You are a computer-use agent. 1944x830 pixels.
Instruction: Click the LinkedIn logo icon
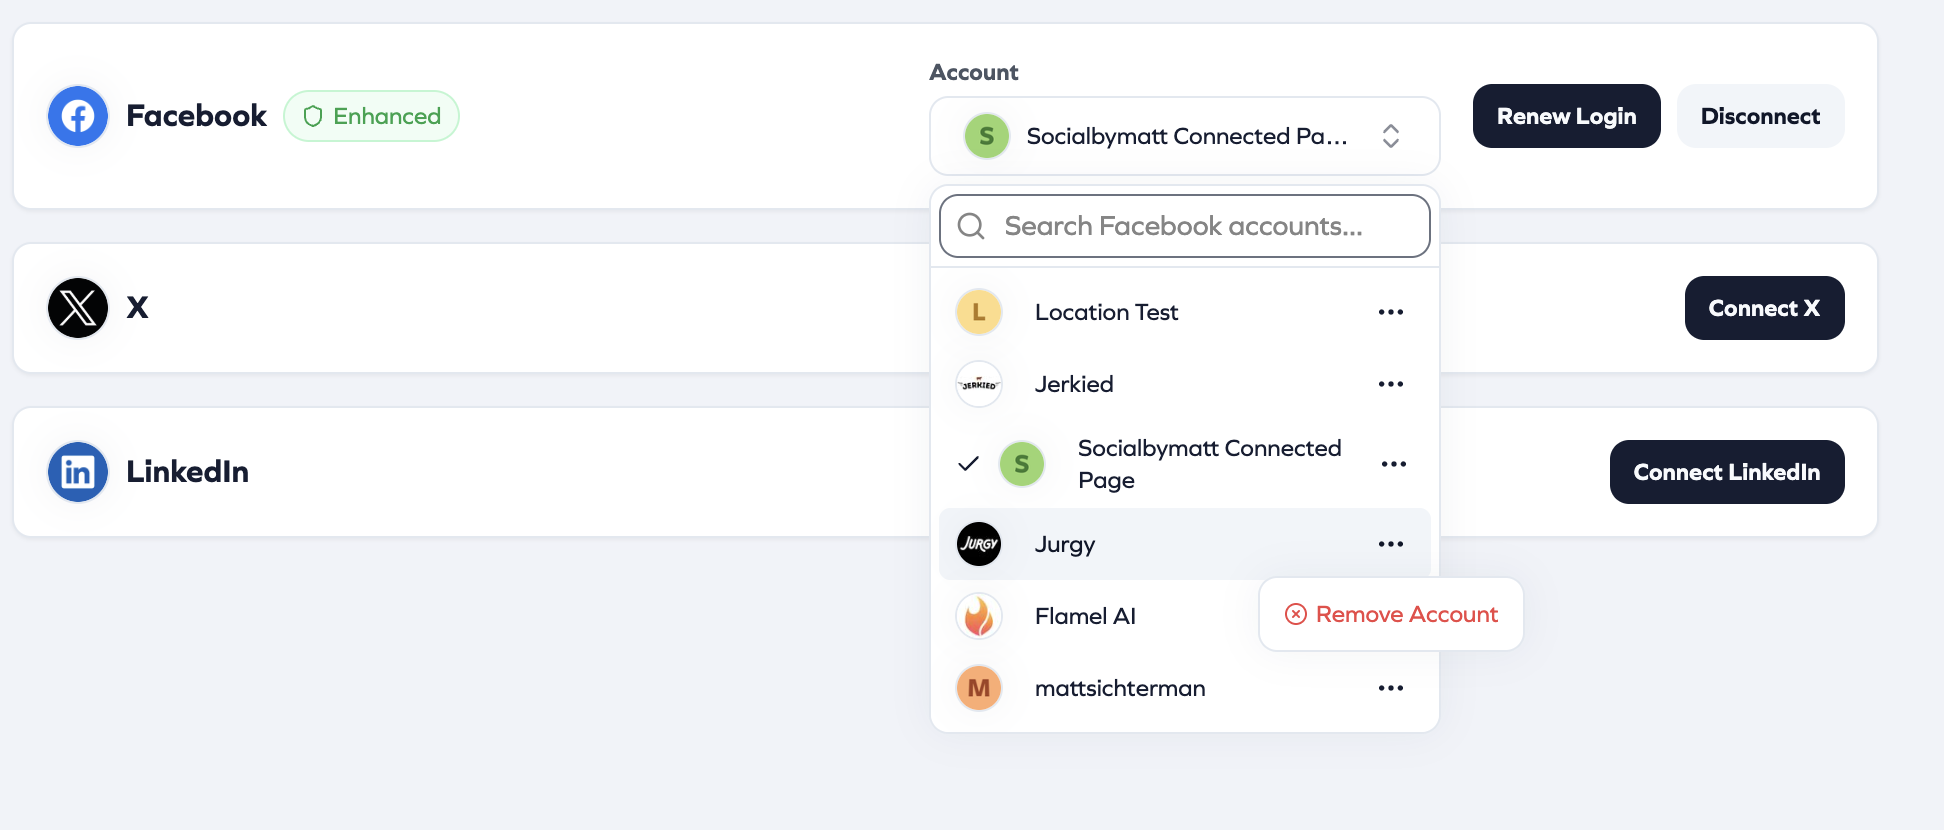[78, 472]
